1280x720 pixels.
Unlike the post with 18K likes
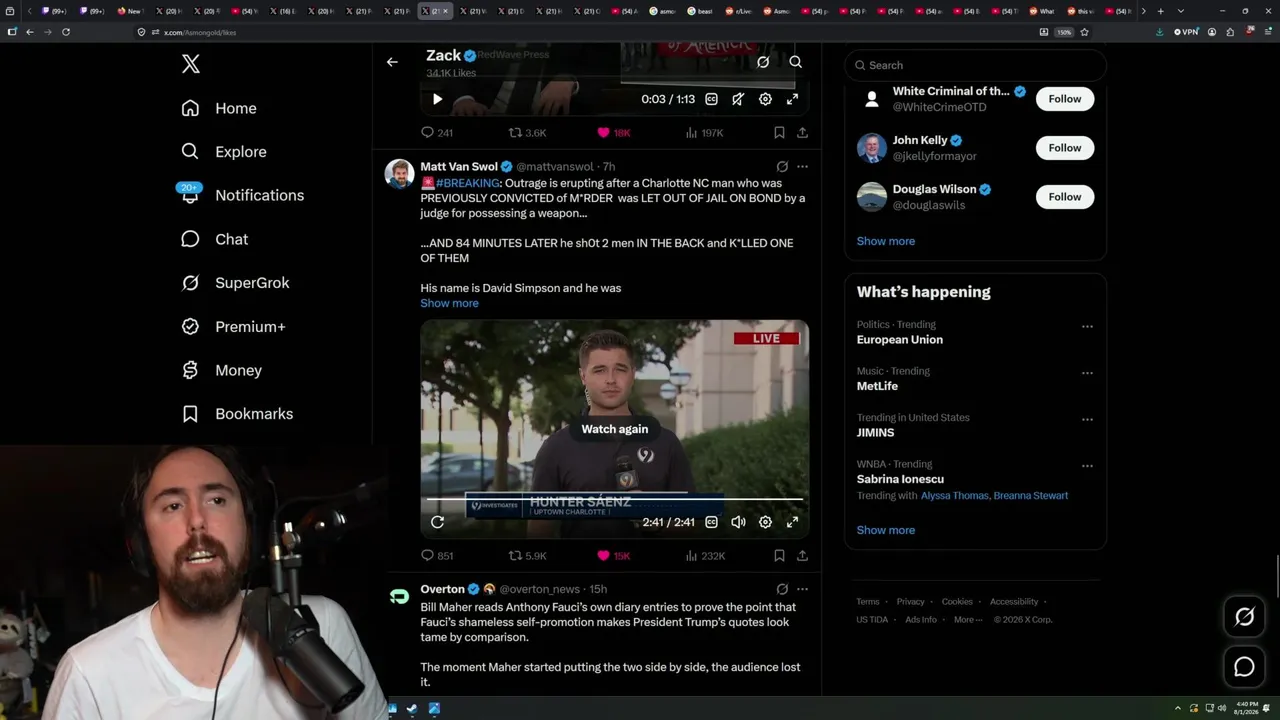[x=614, y=133]
